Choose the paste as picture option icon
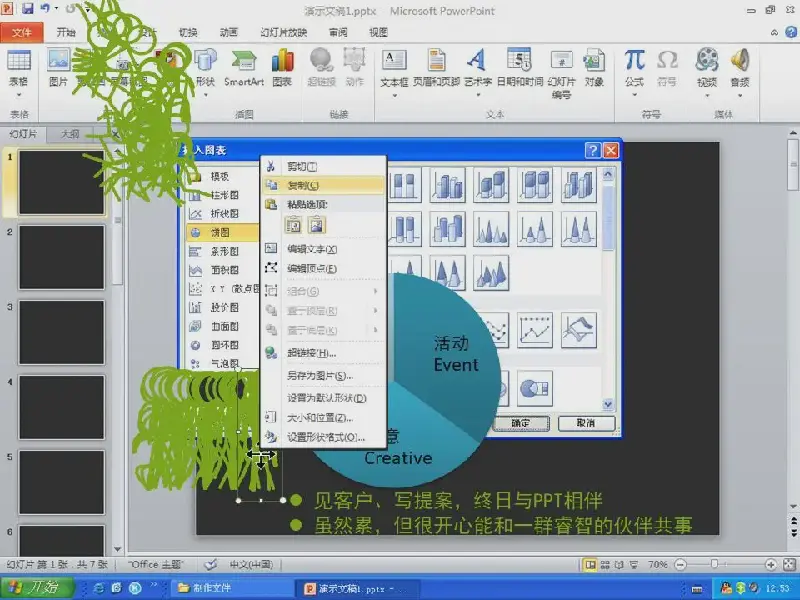800x600 pixels. [x=316, y=225]
